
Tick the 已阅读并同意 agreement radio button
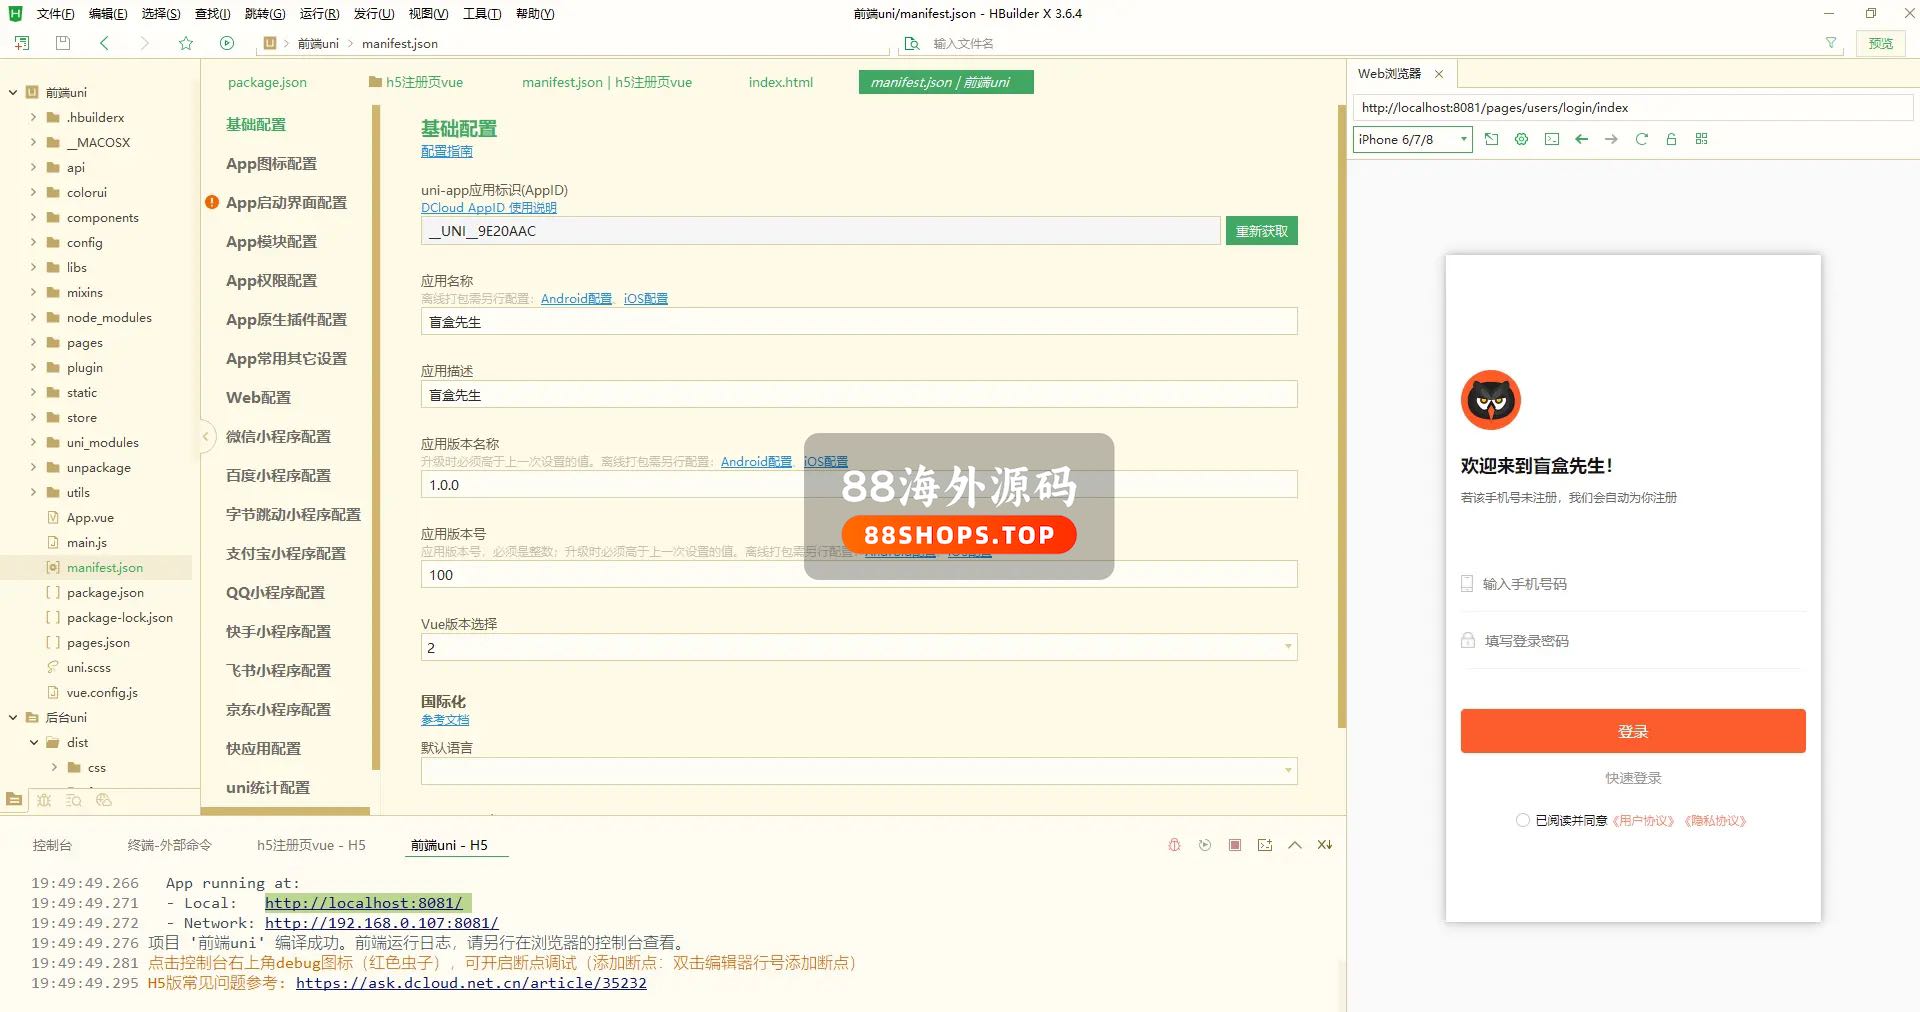tap(1522, 820)
